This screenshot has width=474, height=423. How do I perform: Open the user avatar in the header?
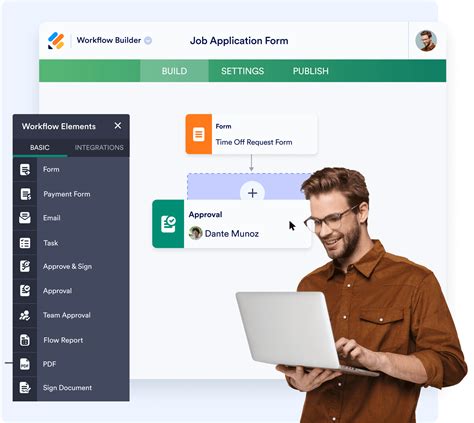click(x=426, y=41)
